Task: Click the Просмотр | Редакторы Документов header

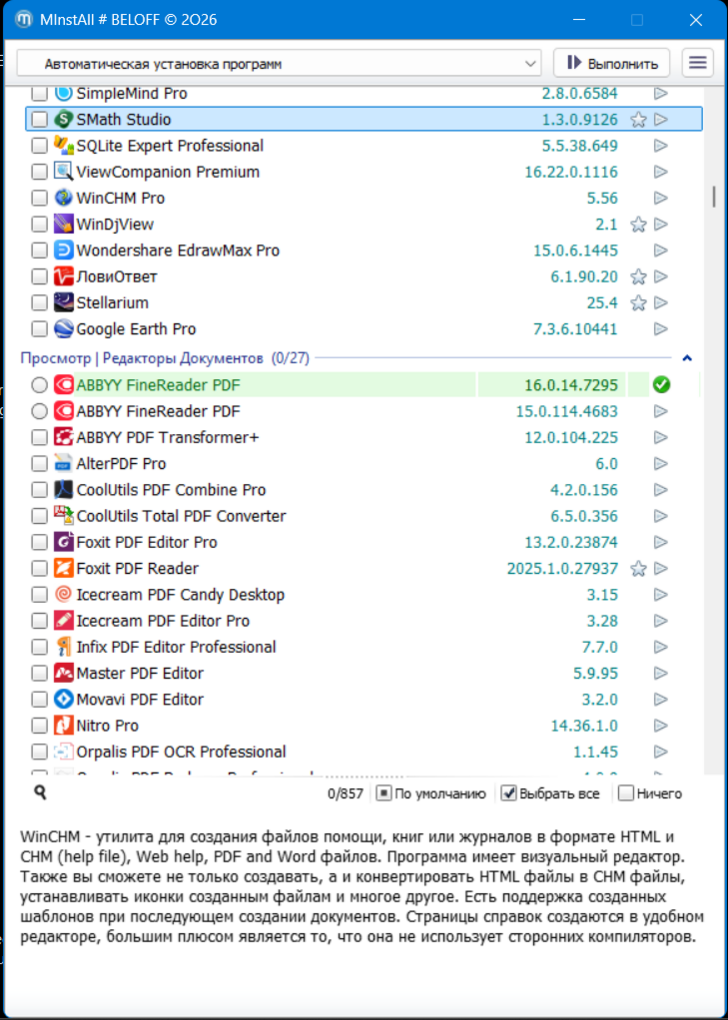Action: (165, 358)
